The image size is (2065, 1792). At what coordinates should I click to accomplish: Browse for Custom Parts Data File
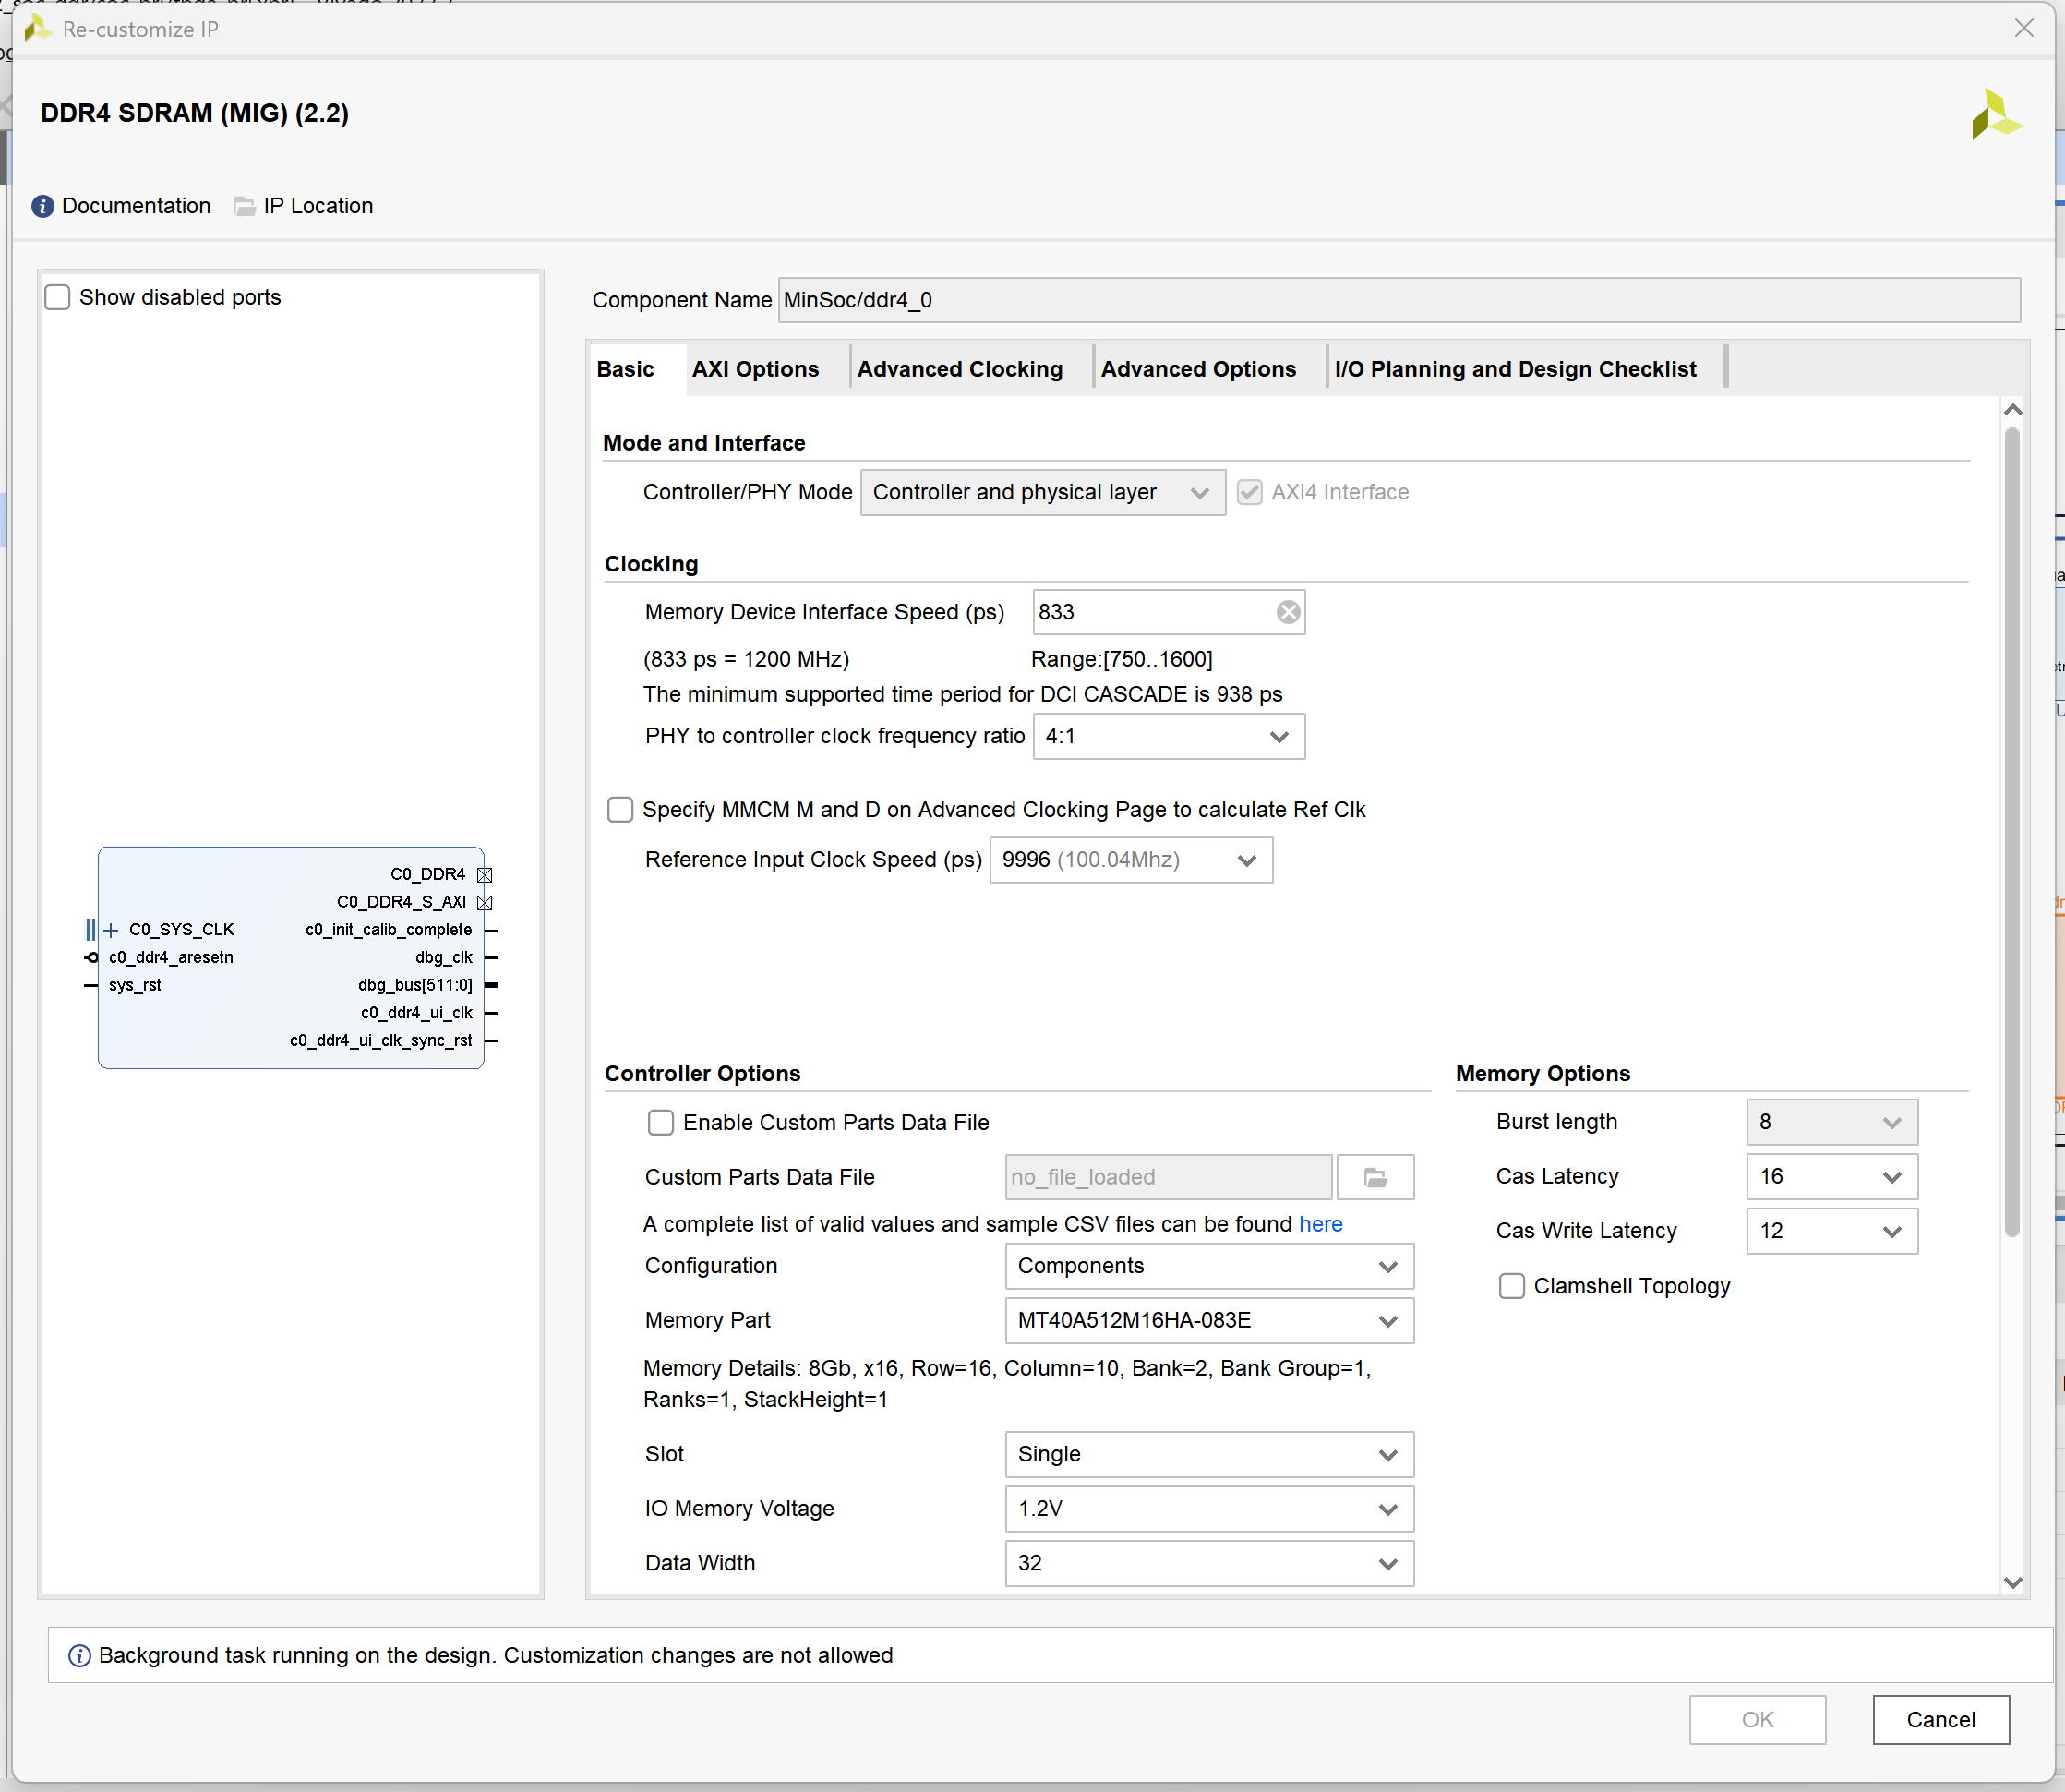pos(1375,1177)
